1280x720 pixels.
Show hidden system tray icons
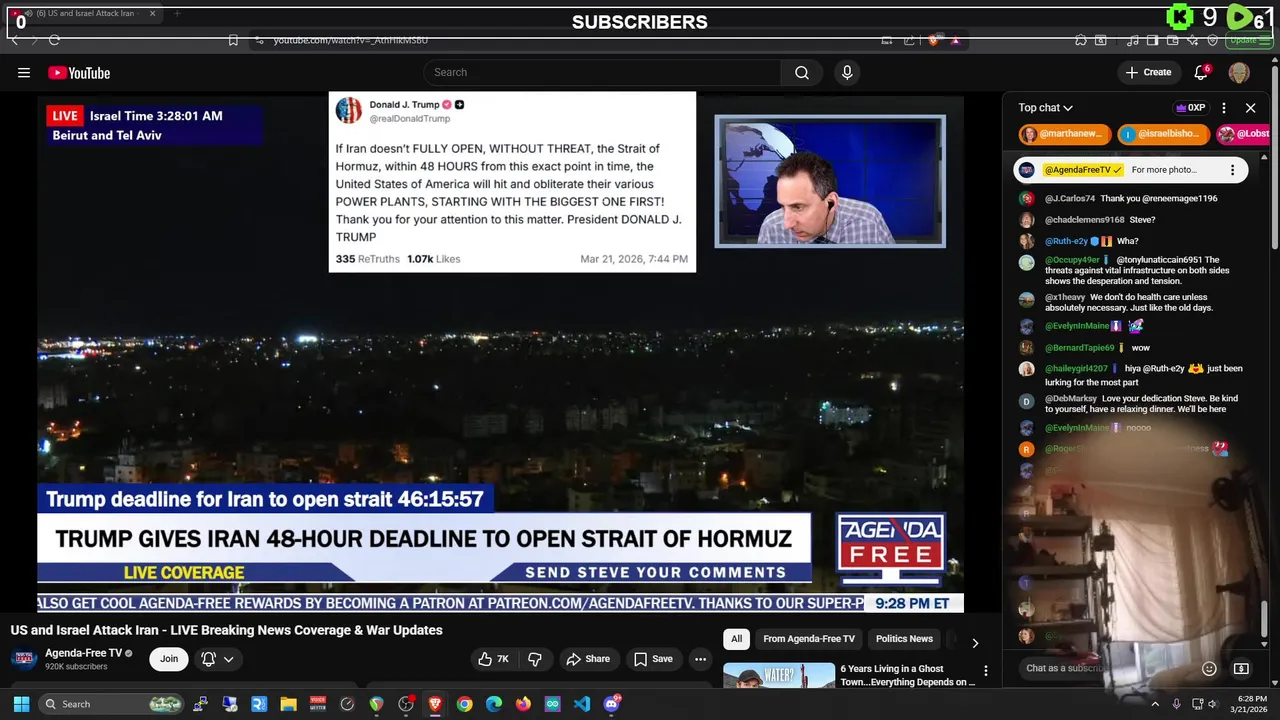coord(1155,704)
